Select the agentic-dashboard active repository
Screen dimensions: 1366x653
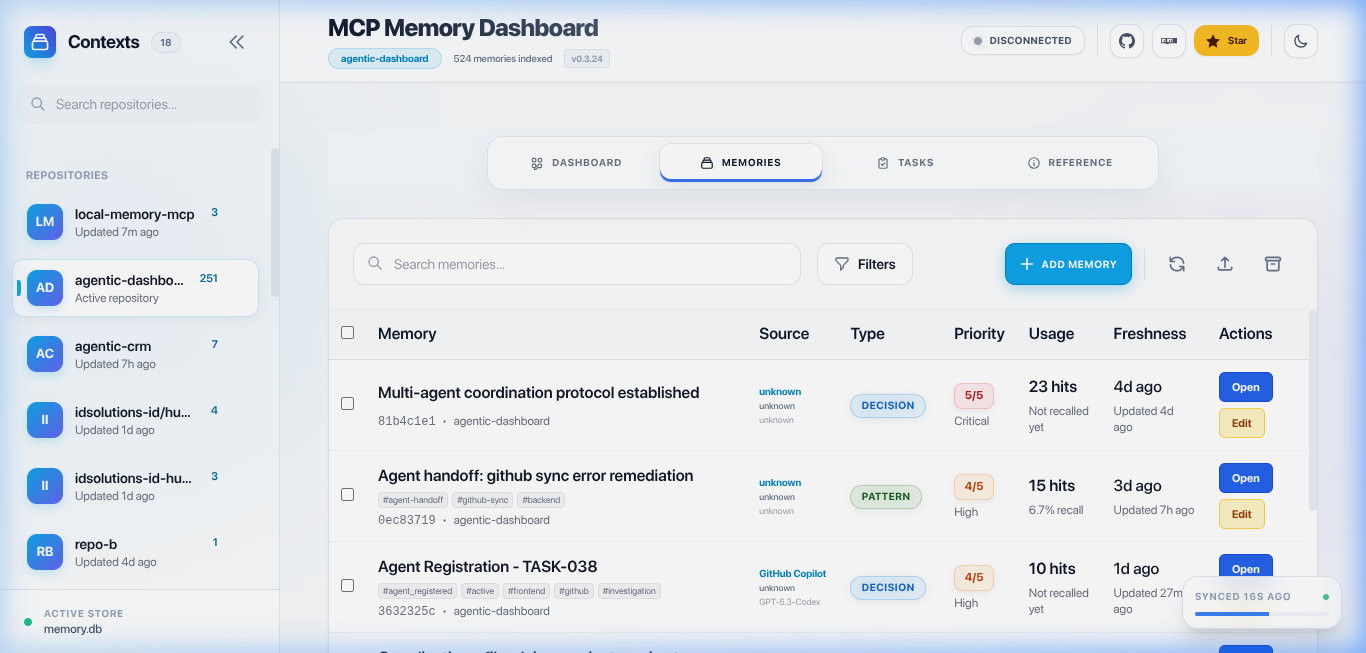pos(136,288)
